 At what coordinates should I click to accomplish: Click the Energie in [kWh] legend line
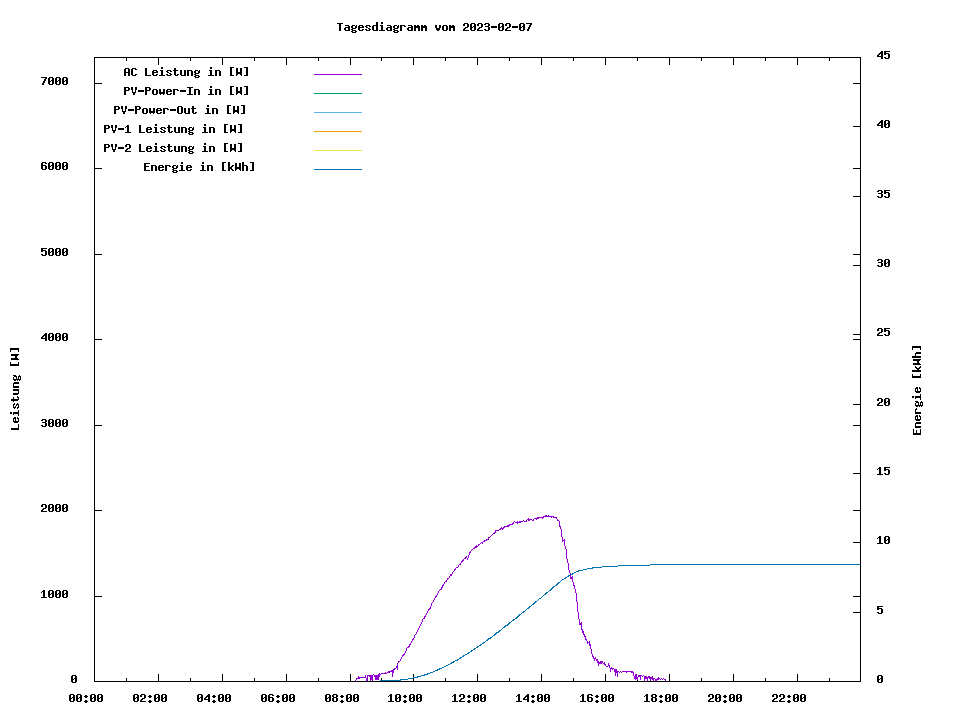pos(337,169)
